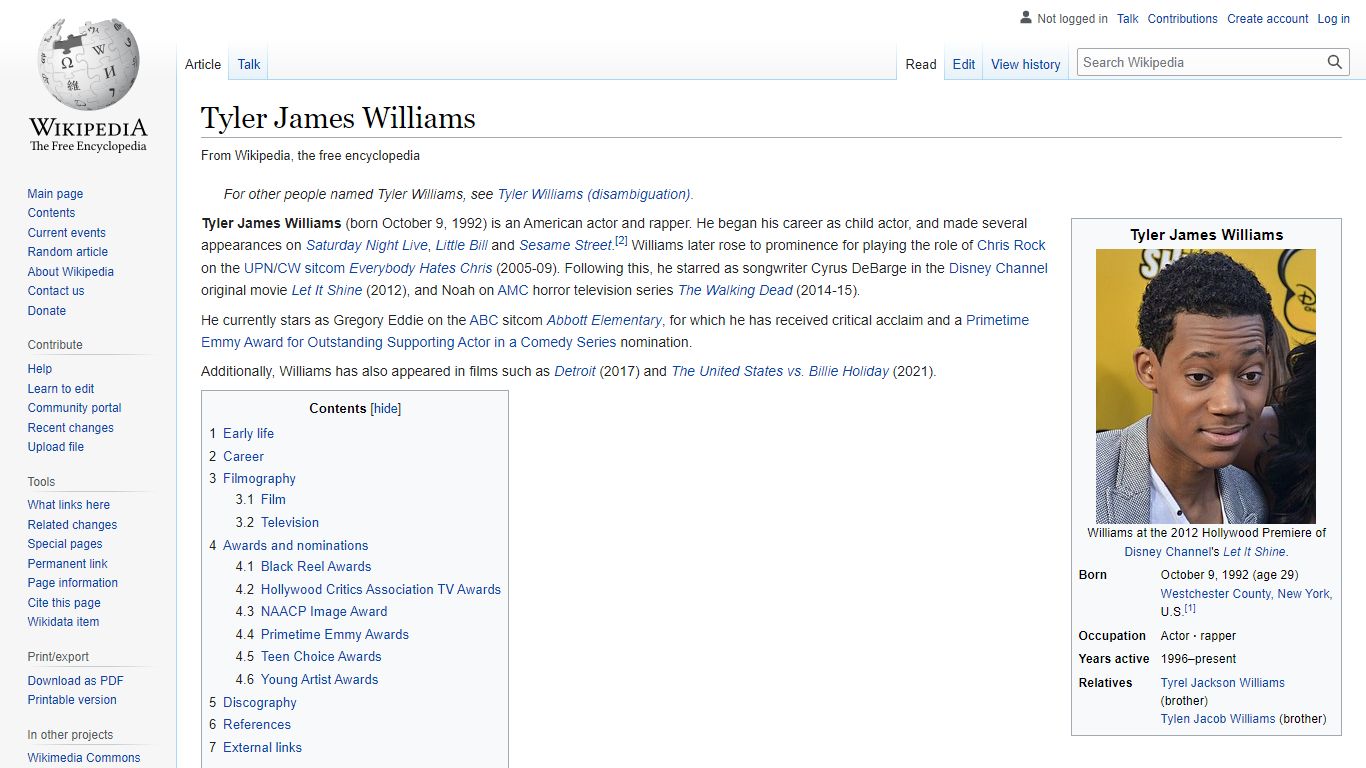The image size is (1366, 768).
Task: Jump to Filmography section
Action: pos(259,479)
